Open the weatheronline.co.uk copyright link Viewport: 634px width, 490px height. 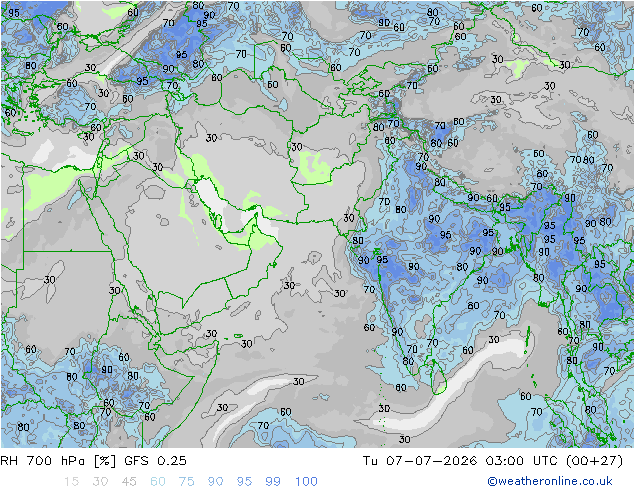550,481
